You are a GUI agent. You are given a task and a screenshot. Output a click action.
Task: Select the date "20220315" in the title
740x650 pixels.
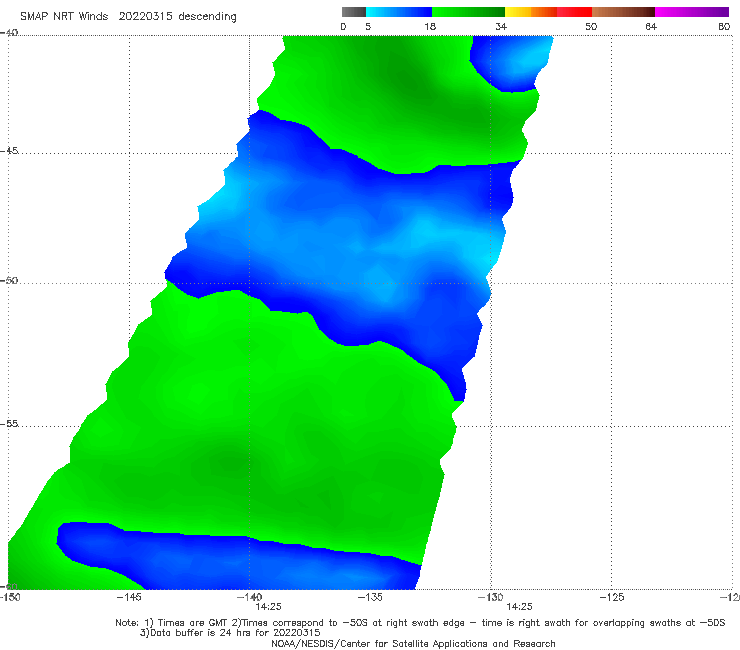pyautogui.click(x=145, y=16)
